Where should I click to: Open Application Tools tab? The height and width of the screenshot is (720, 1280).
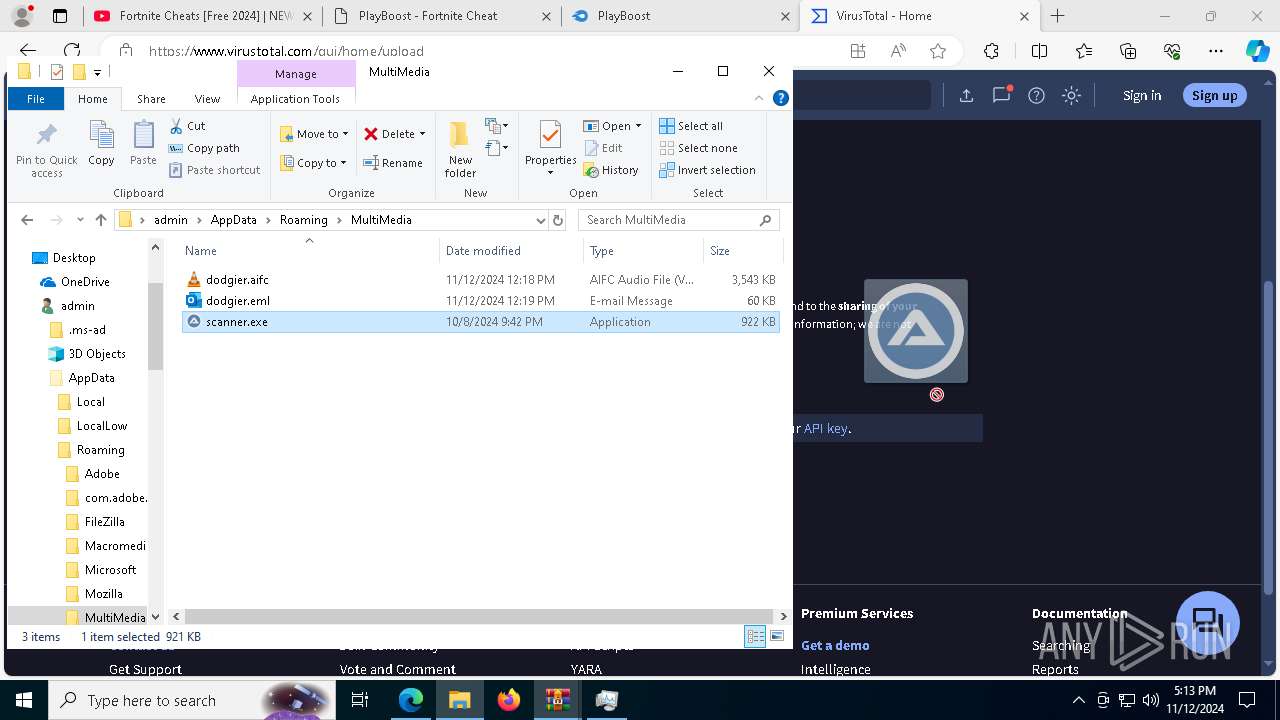tap(295, 99)
